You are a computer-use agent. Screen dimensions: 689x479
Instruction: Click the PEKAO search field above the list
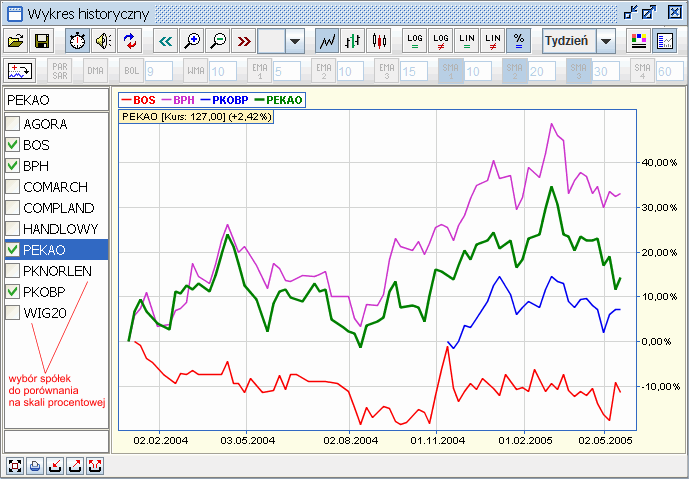[x=56, y=100]
